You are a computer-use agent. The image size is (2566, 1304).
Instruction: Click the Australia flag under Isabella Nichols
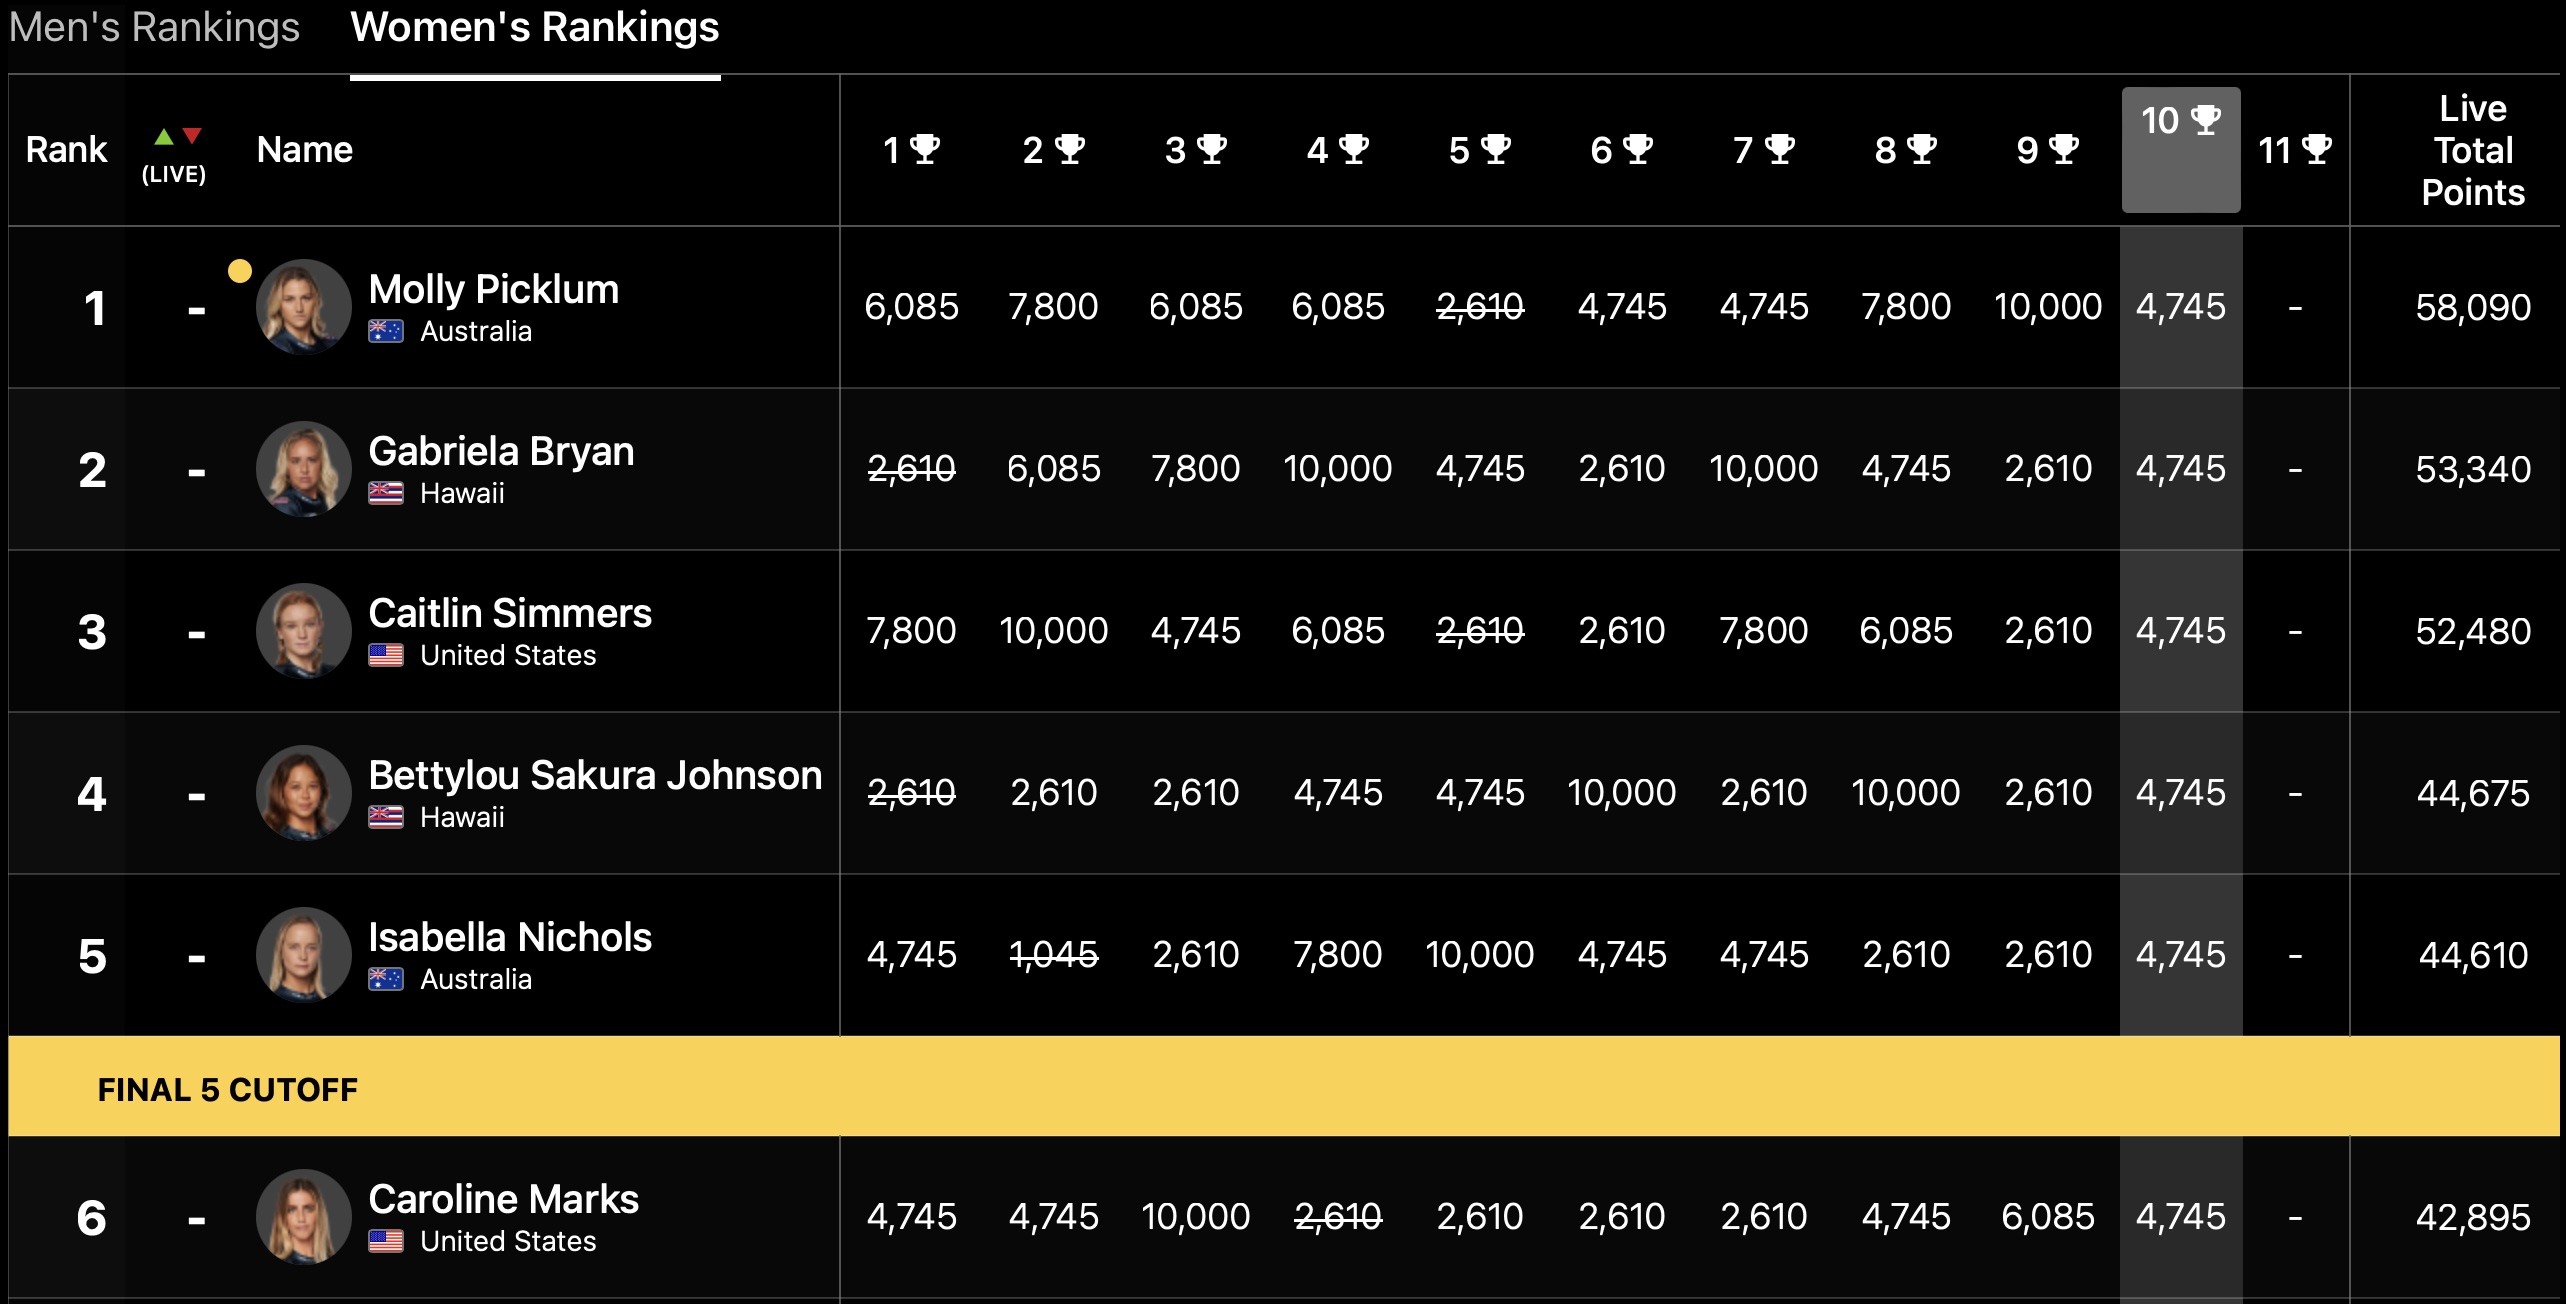[x=385, y=979]
